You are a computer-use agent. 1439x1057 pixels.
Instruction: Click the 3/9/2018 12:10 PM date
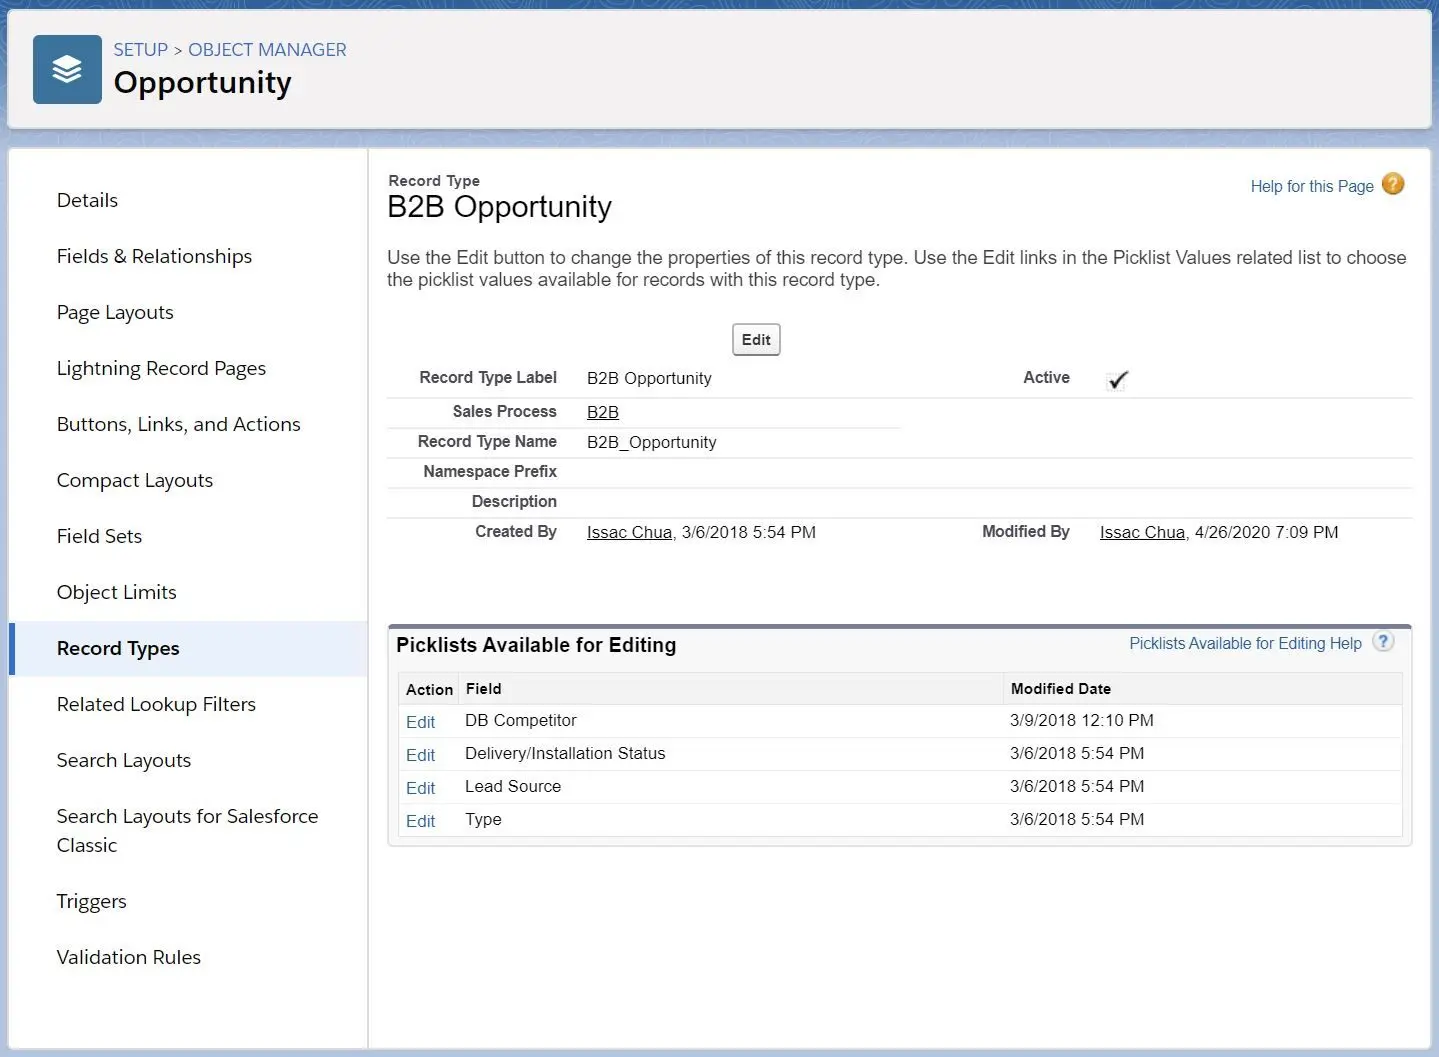[x=1081, y=720]
